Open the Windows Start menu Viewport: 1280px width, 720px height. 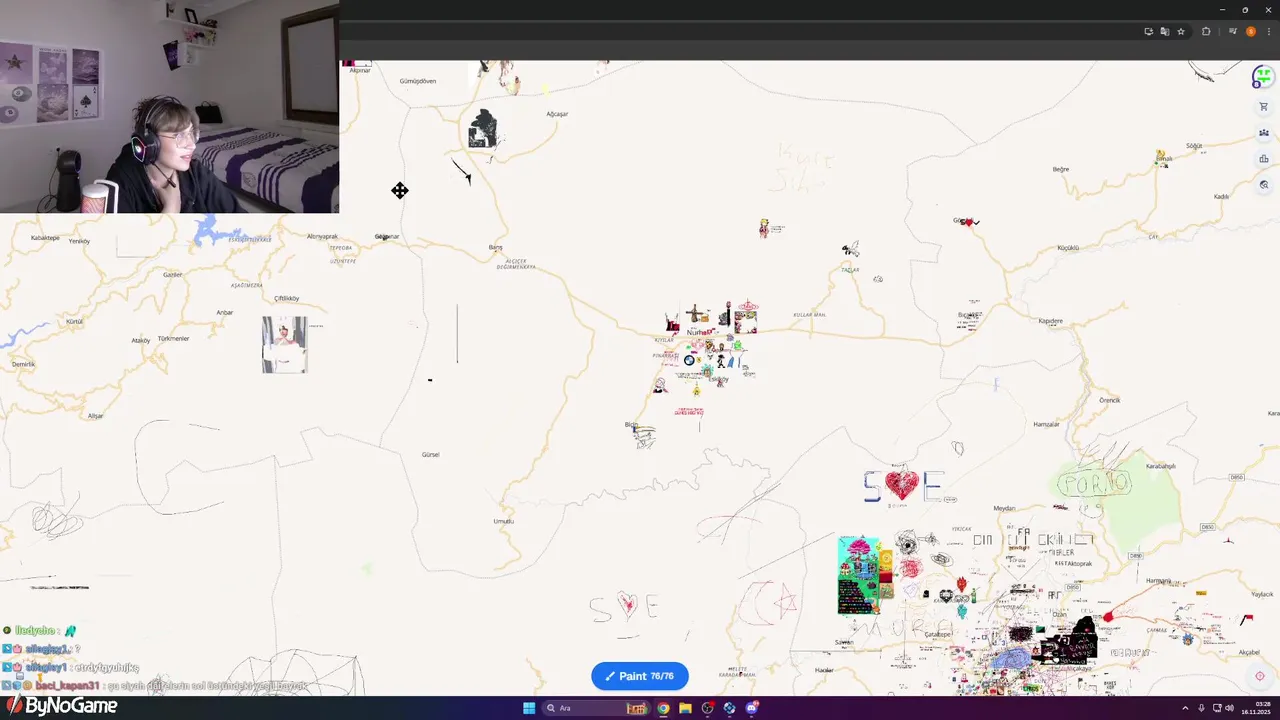point(529,708)
